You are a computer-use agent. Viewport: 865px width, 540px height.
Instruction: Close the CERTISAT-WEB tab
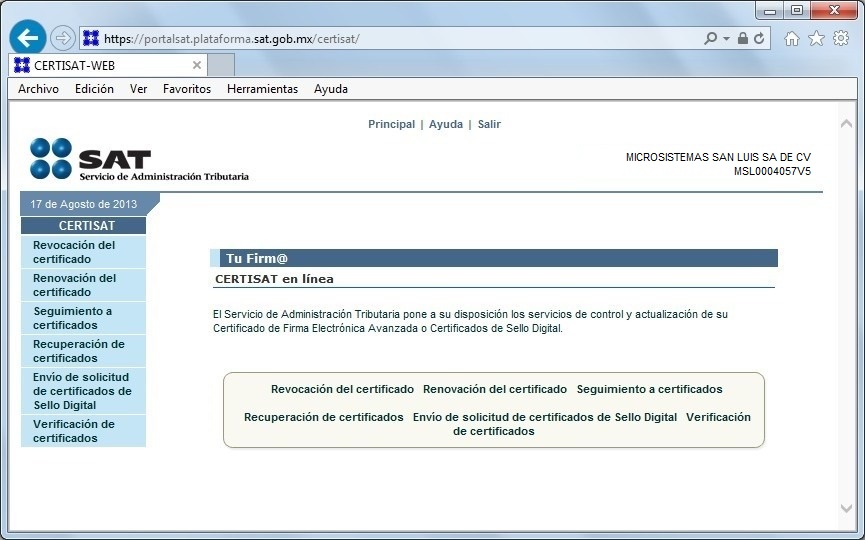pos(196,65)
